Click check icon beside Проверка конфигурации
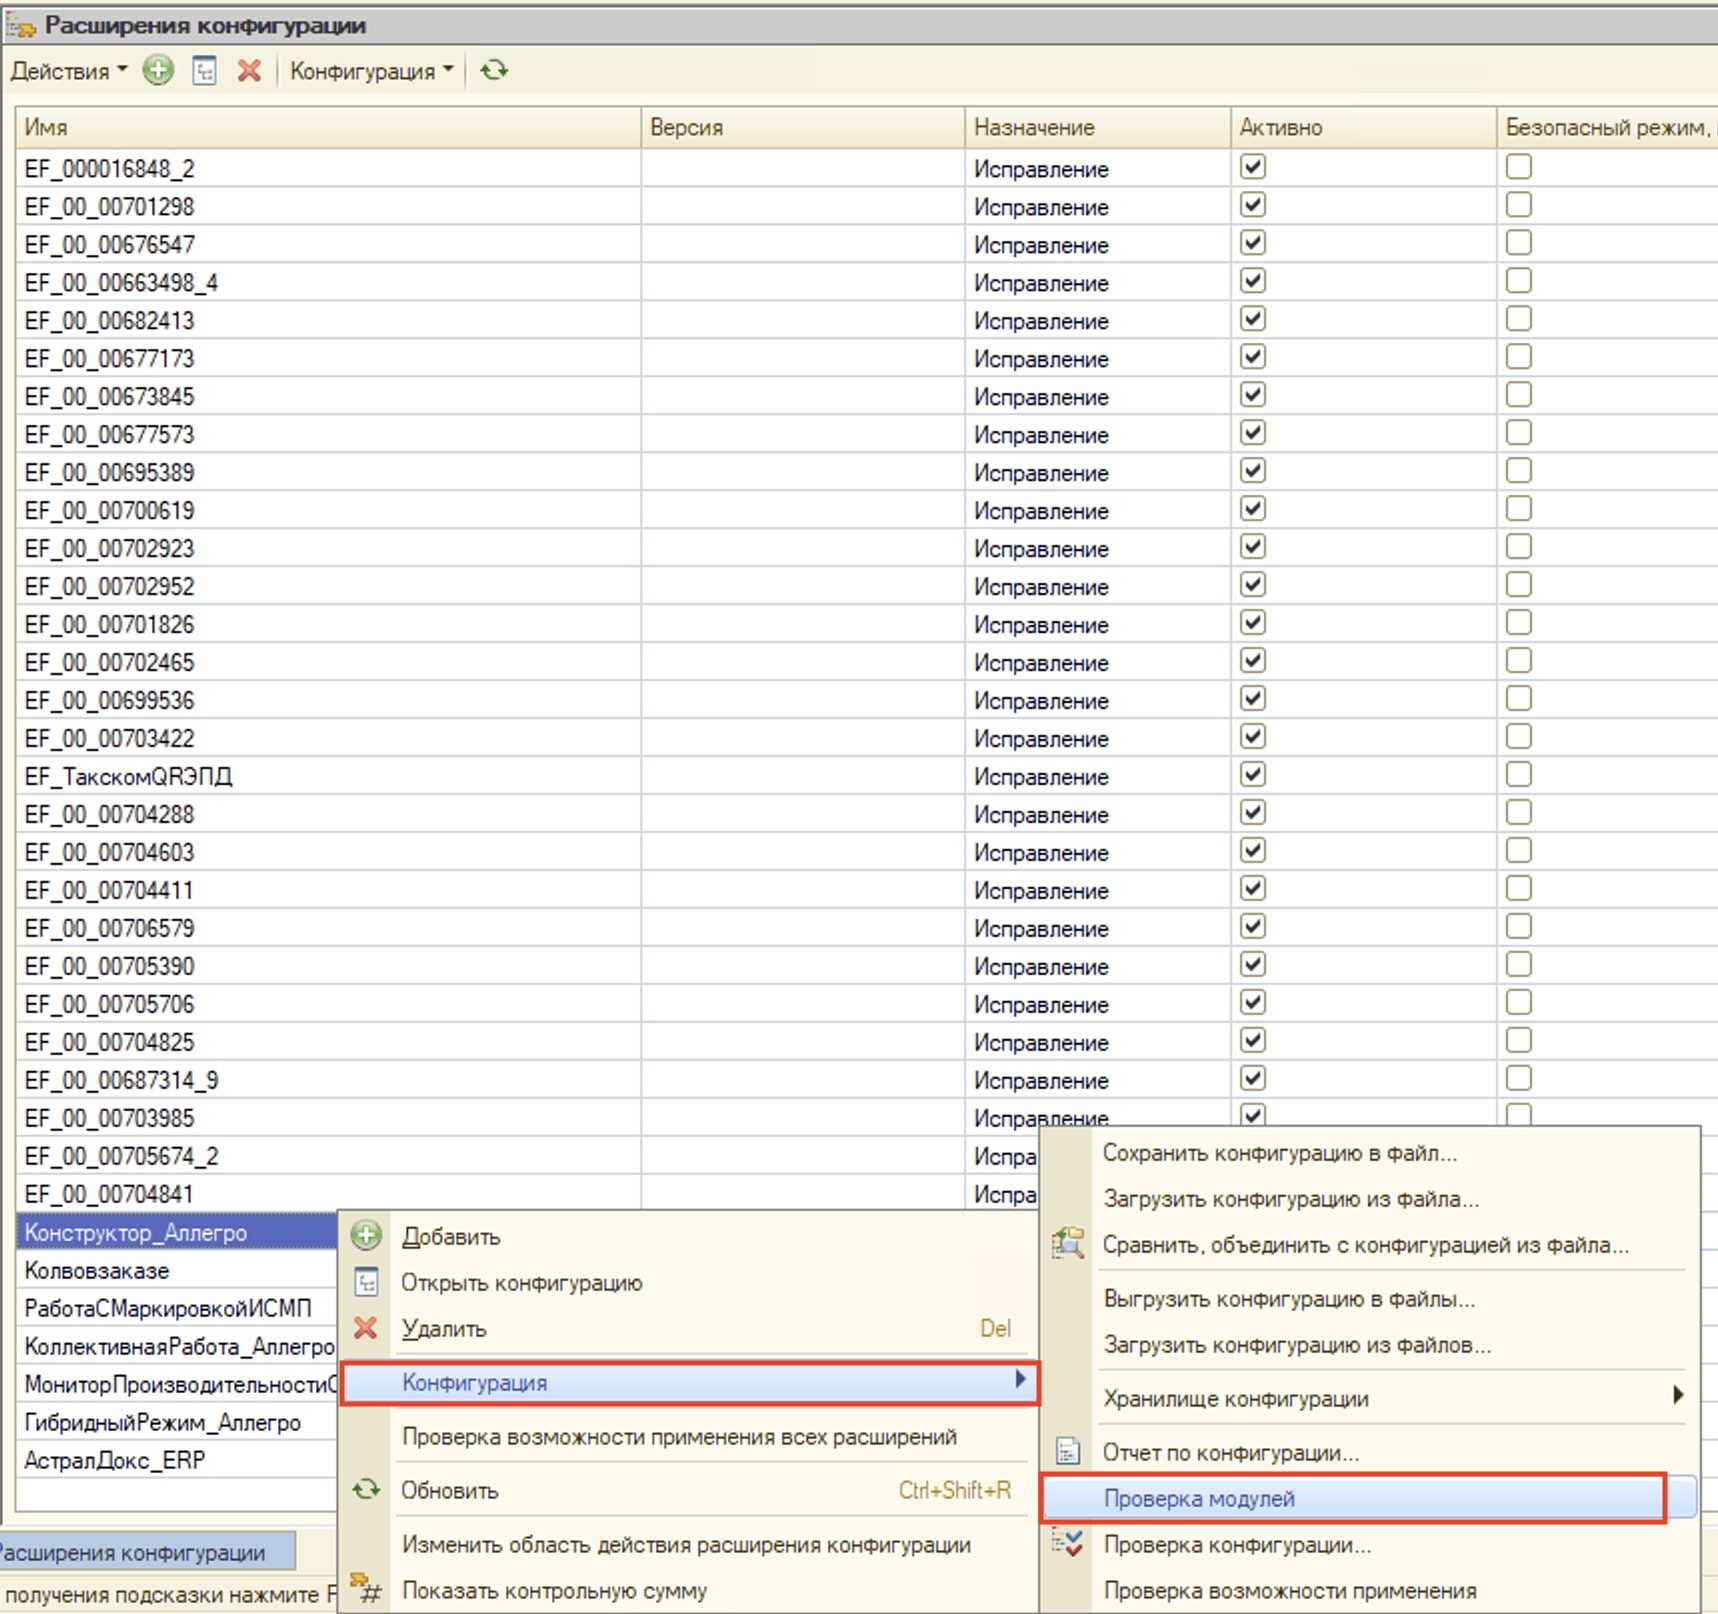 click(1068, 1544)
